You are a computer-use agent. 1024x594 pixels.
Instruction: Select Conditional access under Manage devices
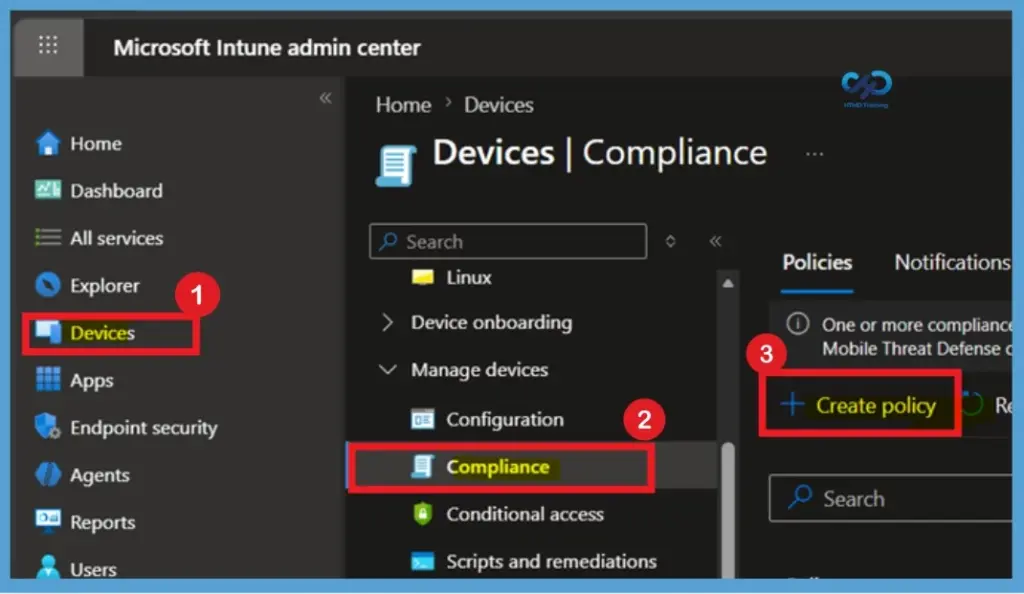click(x=525, y=514)
